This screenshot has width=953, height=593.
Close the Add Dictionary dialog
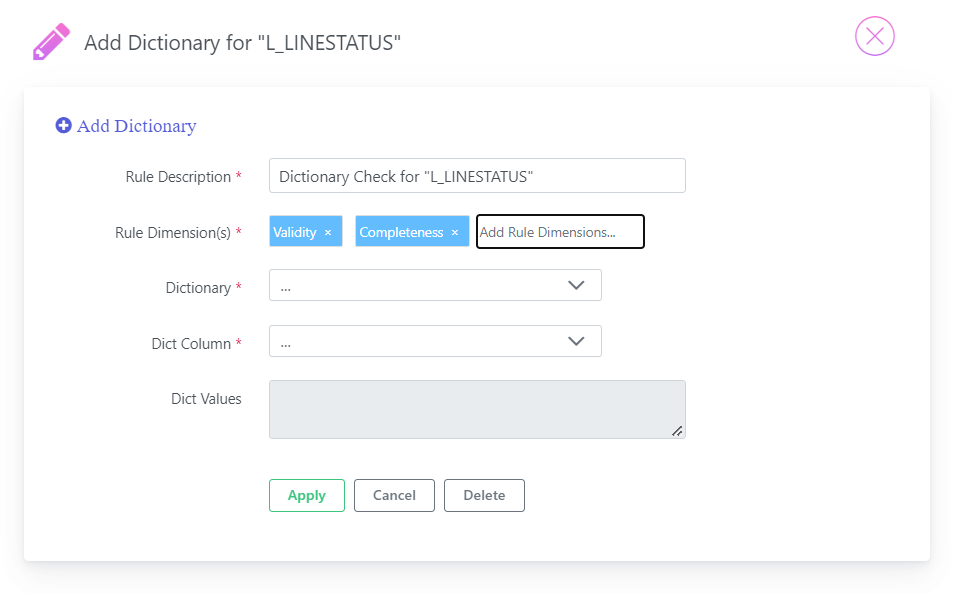coord(875,36)
